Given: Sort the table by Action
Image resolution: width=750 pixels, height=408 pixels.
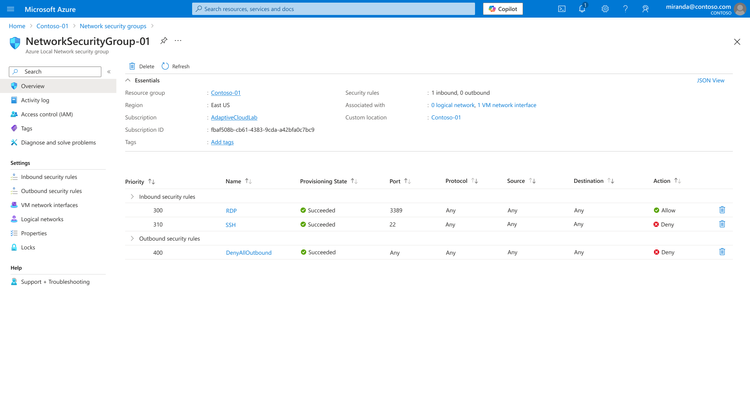Looking at the screenshot, I should click(666, 181).
